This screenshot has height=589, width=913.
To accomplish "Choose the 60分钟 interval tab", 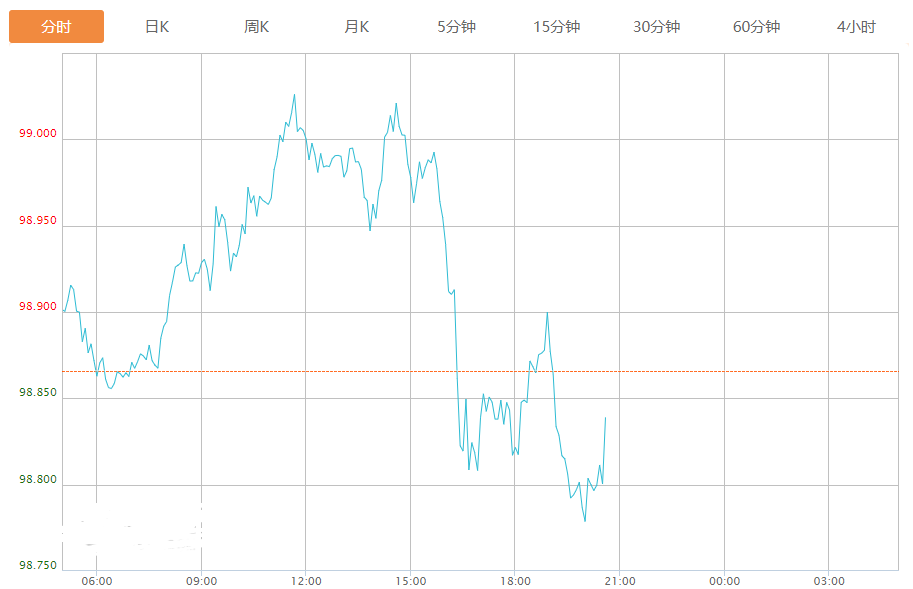I will click(757, 27).
